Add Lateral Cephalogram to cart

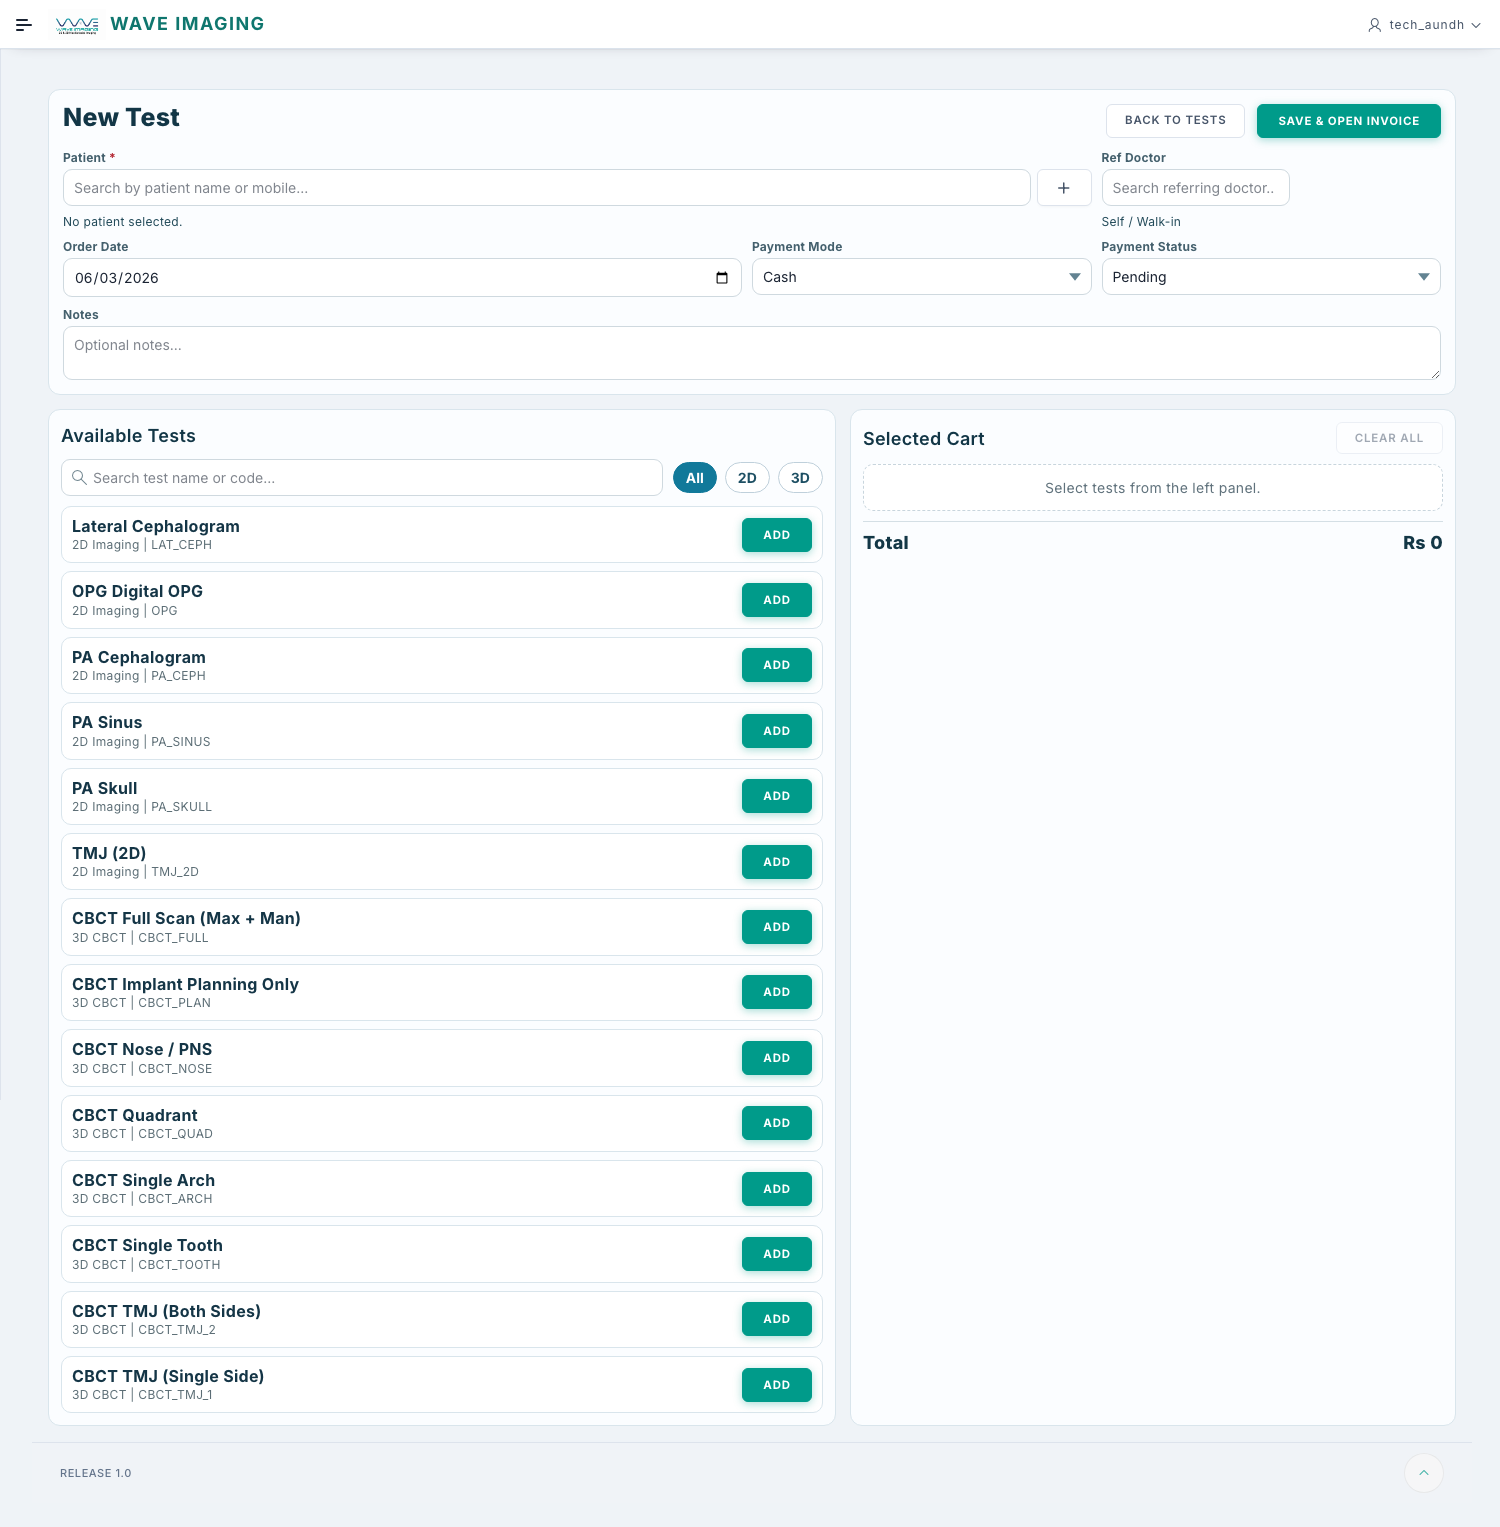pos(776,535)
